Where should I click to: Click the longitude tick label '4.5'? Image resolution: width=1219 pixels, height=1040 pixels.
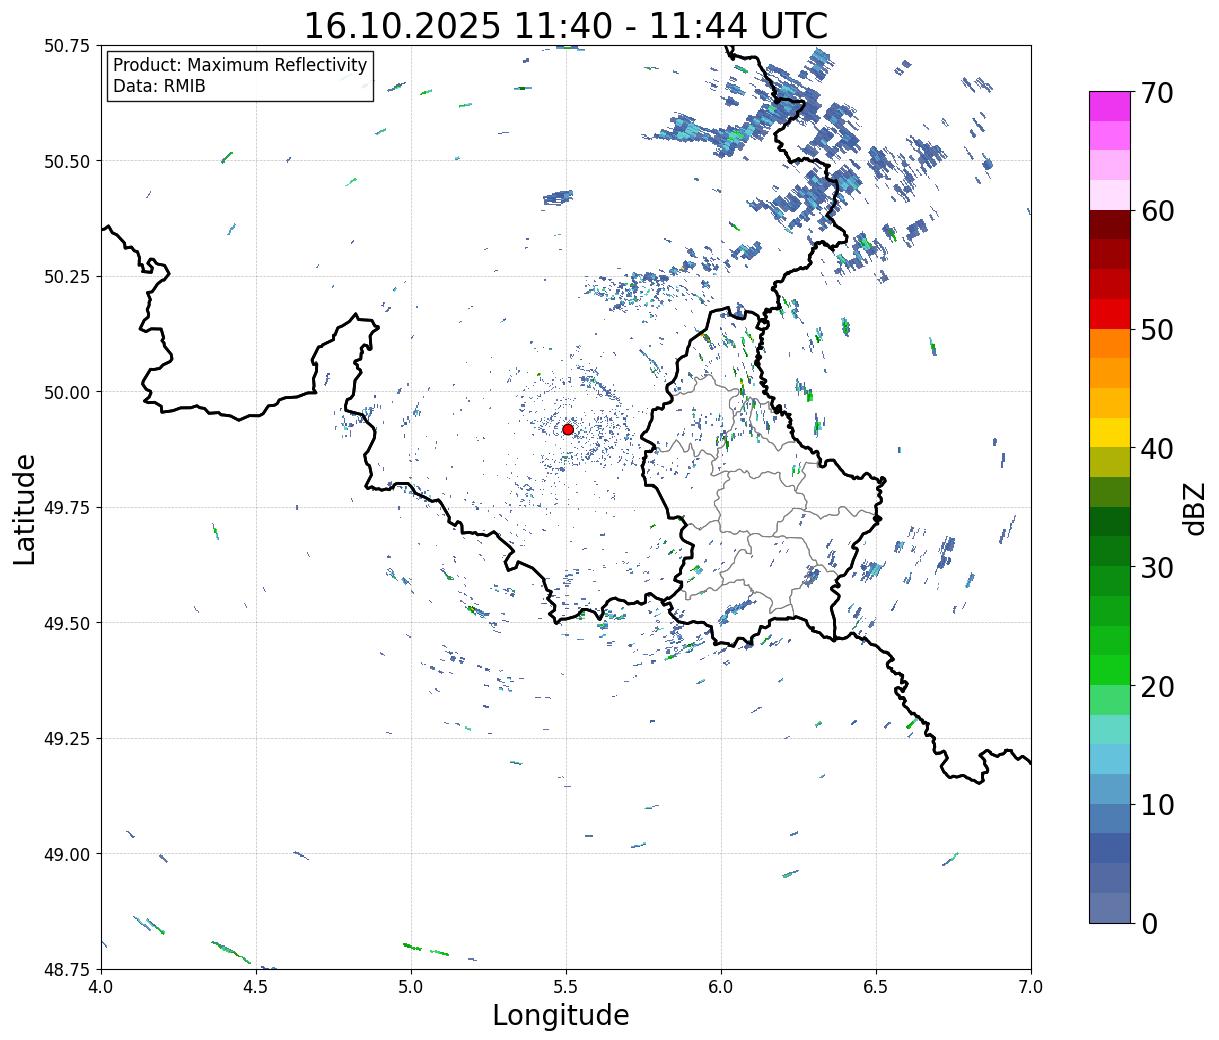(x=256, y=987)
